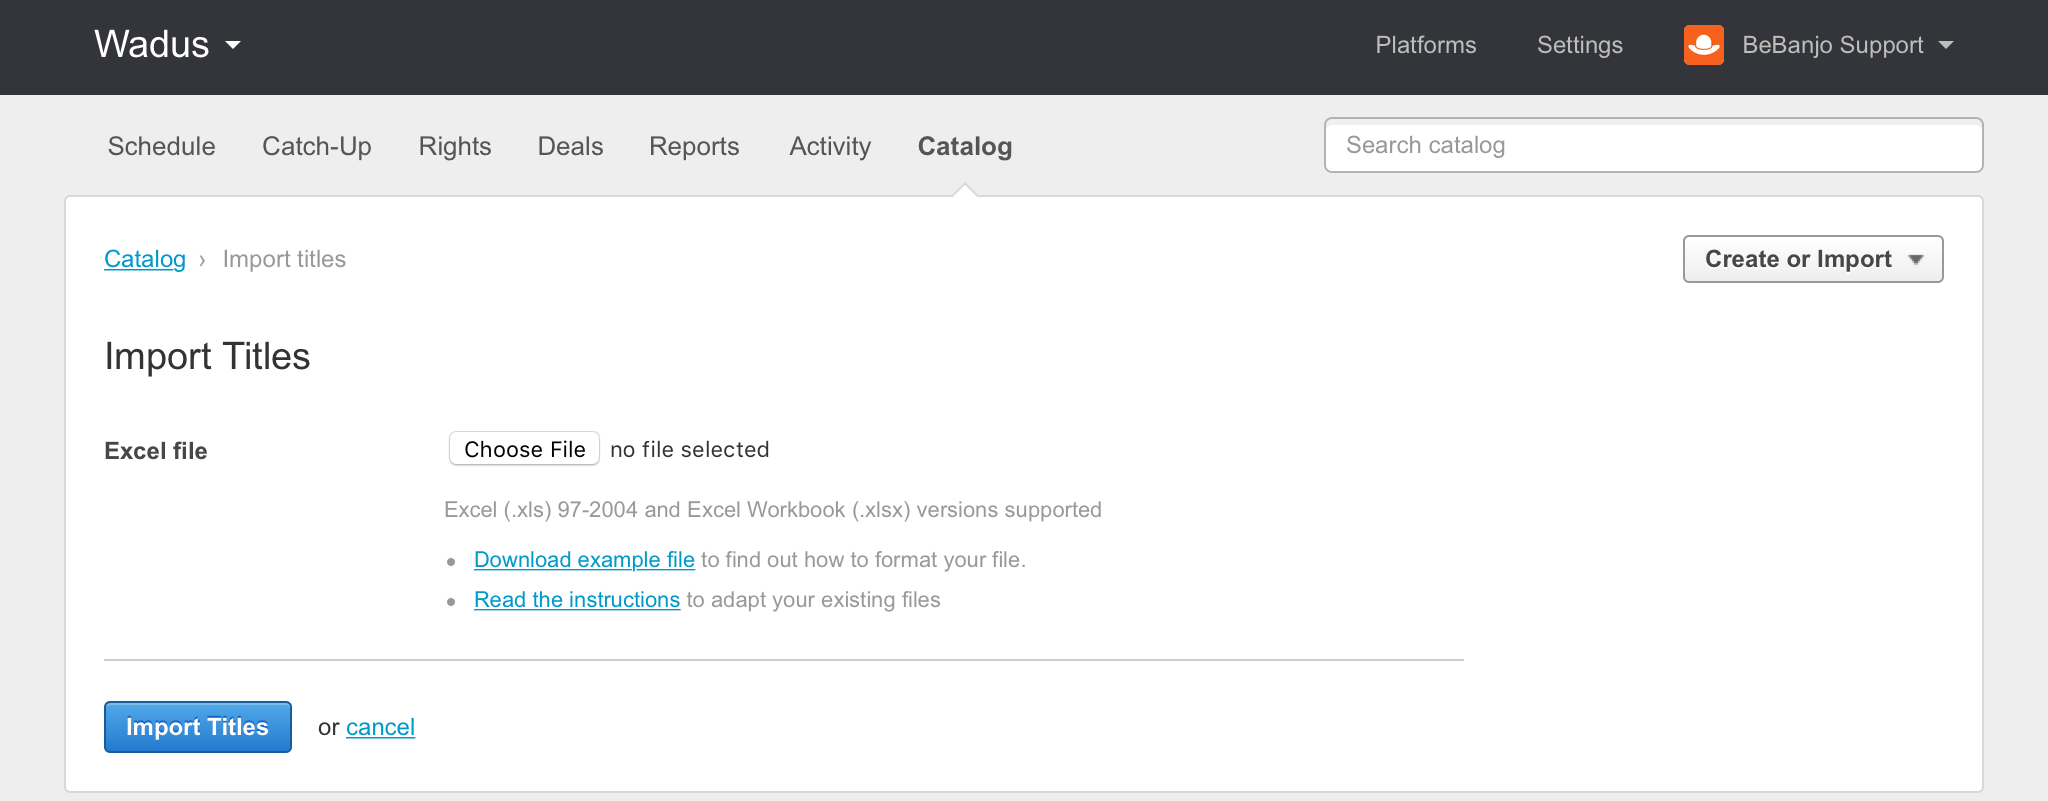Viewport: 2048px width, 801px height.
Task: Open the Create or Import dropdown
Action: pyautogui.click(x=1812, y=259)
